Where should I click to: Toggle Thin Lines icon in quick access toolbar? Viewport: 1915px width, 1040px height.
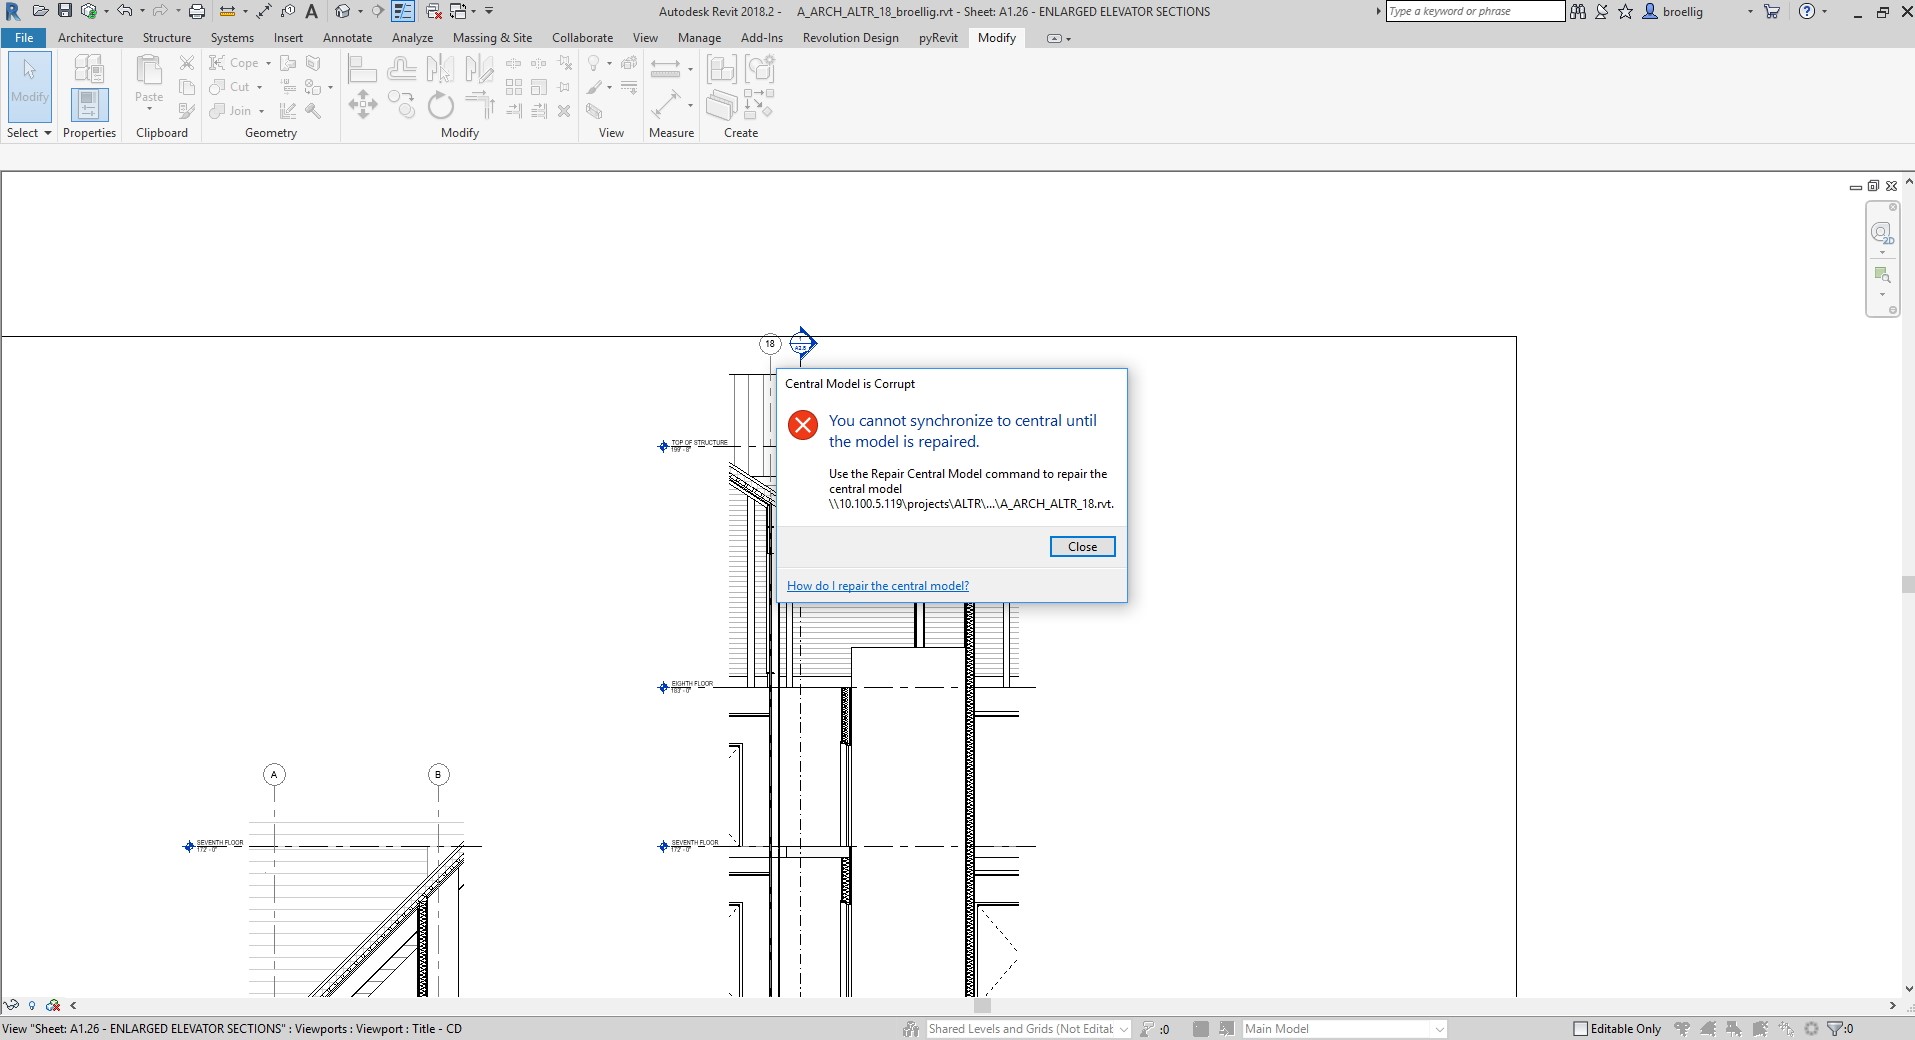(403, 11)
